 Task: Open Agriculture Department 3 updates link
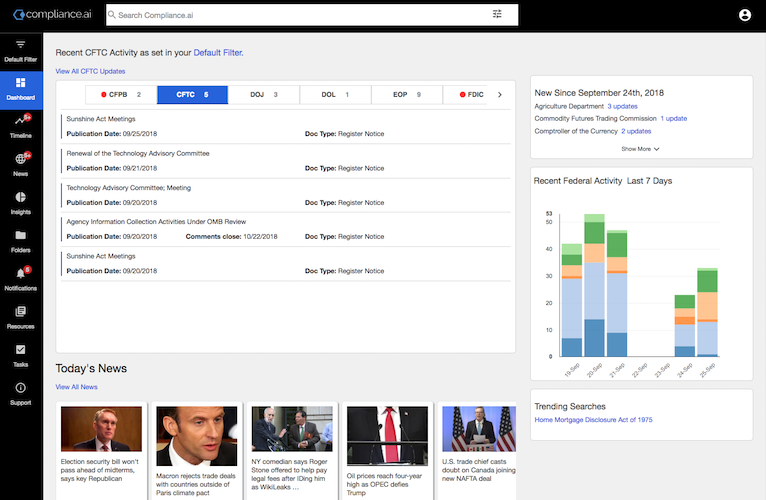(622, 107)
